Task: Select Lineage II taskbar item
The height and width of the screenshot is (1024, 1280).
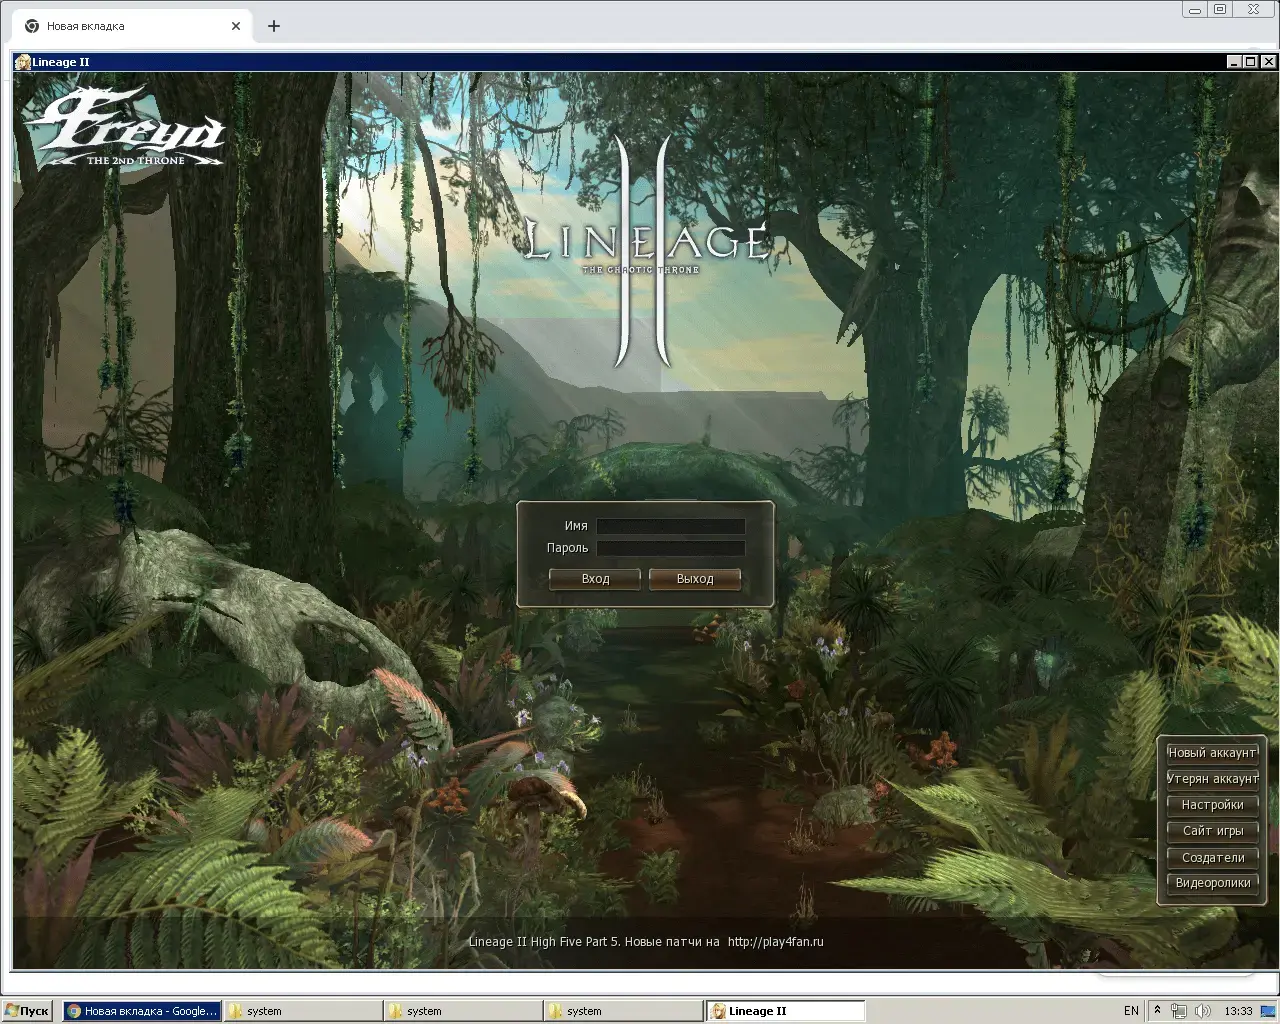Action: click(785, 1011)
